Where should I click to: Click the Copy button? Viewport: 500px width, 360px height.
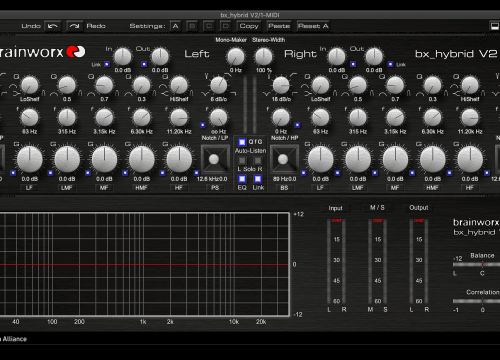click(x=249, y=26)
